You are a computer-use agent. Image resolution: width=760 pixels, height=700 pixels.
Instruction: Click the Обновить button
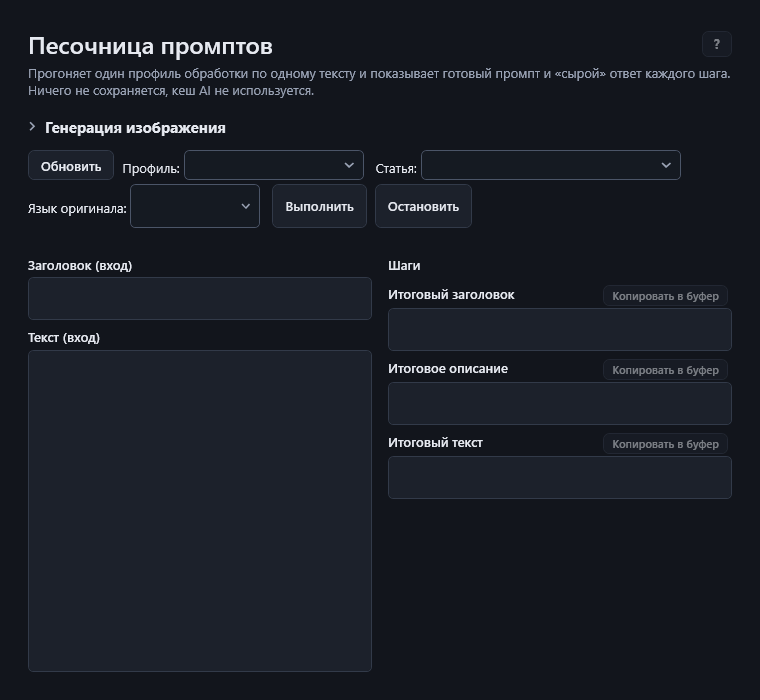click(x=71, y=166)
